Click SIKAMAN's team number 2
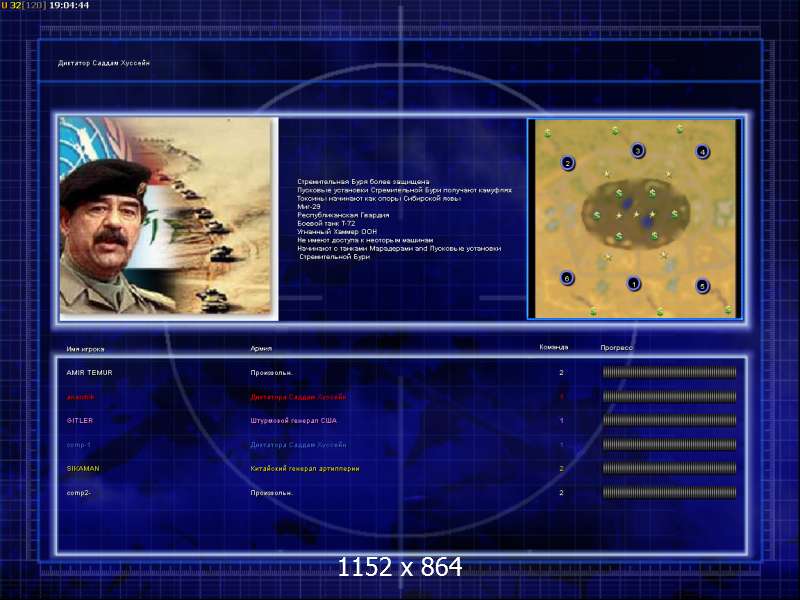The image size is (800, 600). [x=562, y=468]
